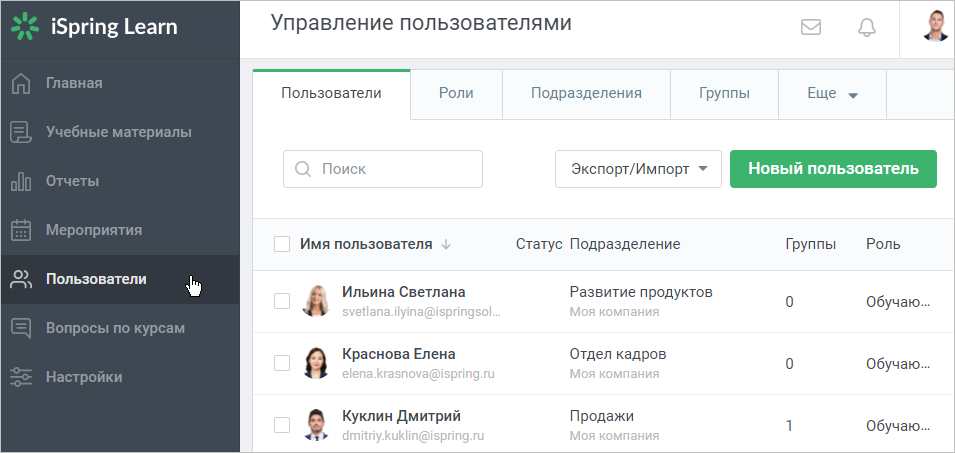Select Пользователи in the sidebar
The image size is (955, 453).
click(120, 279)
